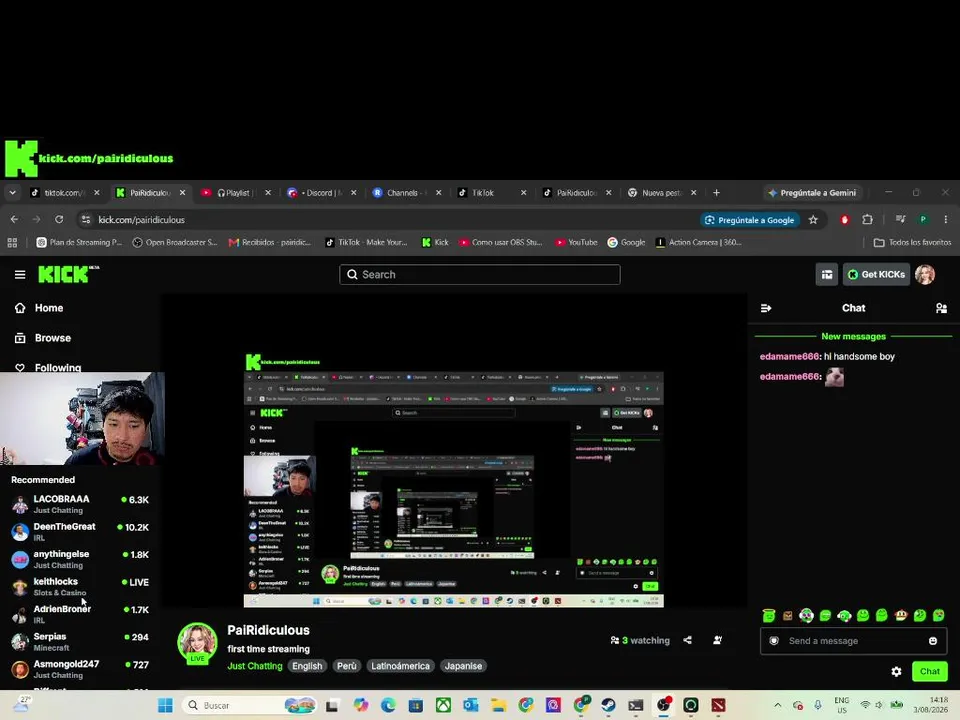Reload the page
The height and width of the screenshot is (720, 960).
[x=59, y=219]
